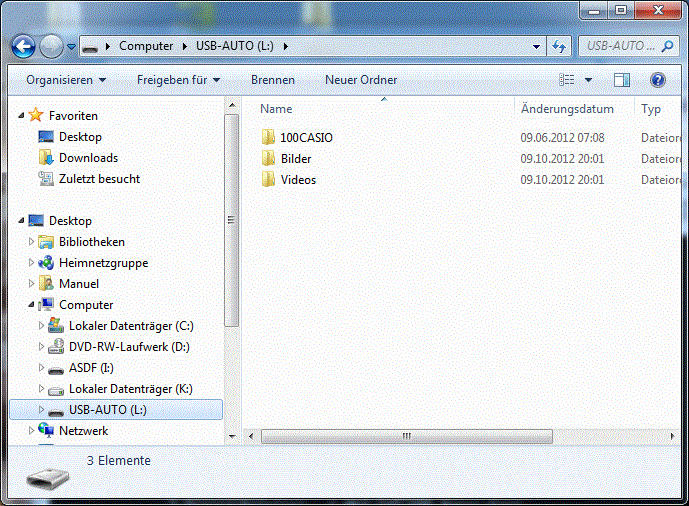Click the drive icon in address bar
The width and height of the screenshot is (689, 506).
pyautogui.click(x=91, y=47)
